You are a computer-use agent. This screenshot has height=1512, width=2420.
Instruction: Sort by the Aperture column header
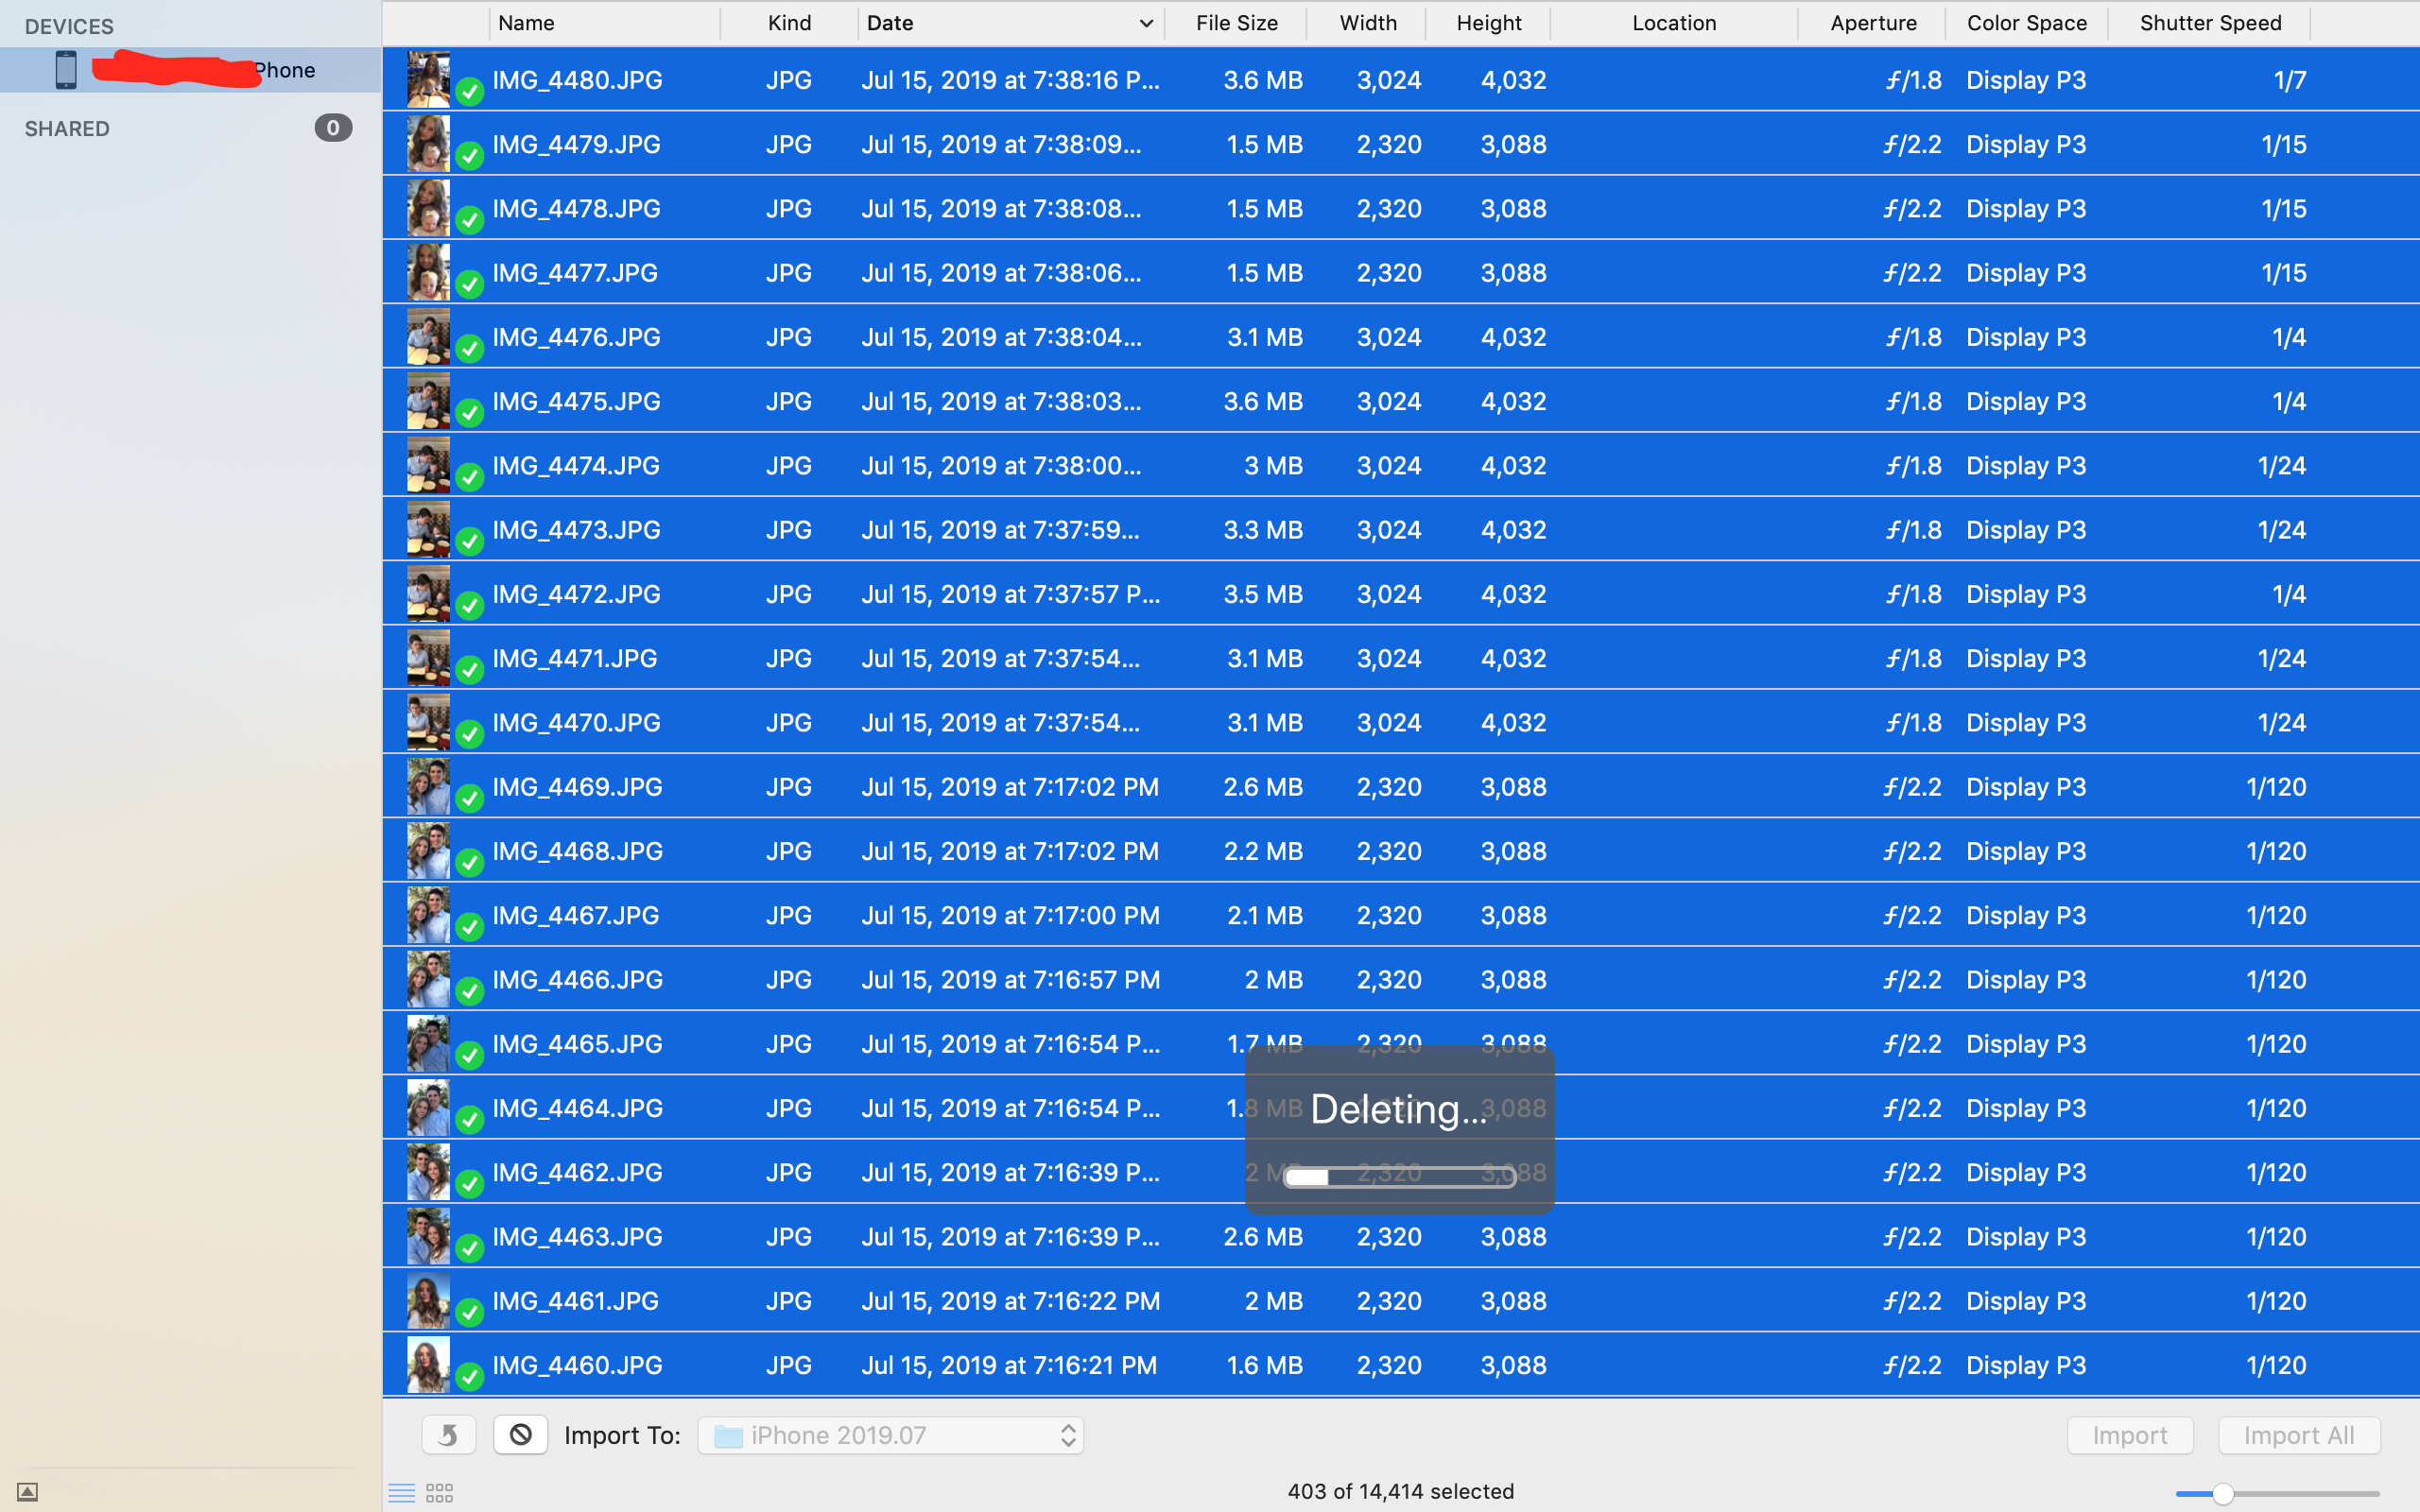point(1873,23)
